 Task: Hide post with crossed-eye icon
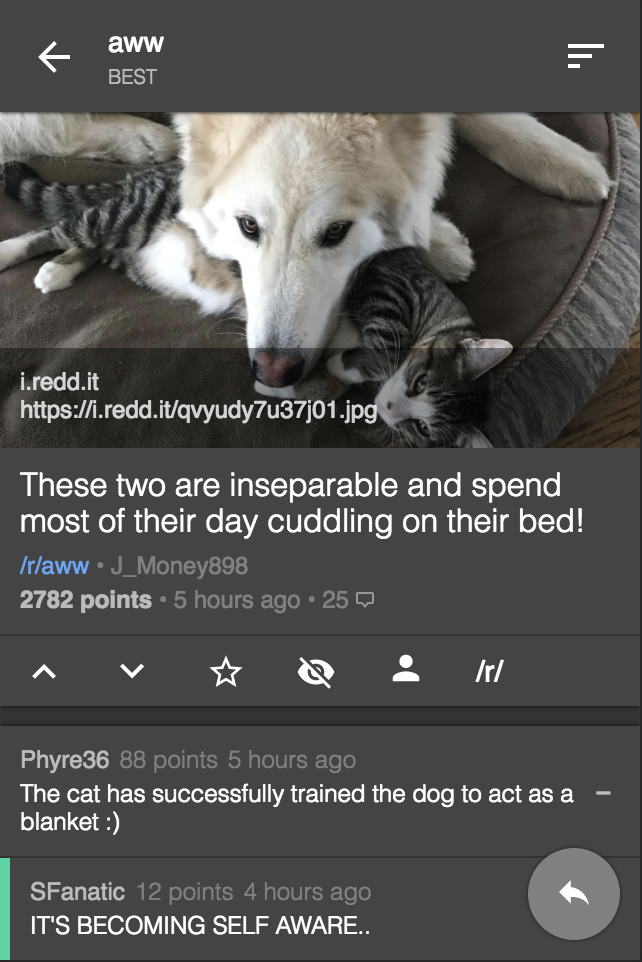[x=315, y=671]
